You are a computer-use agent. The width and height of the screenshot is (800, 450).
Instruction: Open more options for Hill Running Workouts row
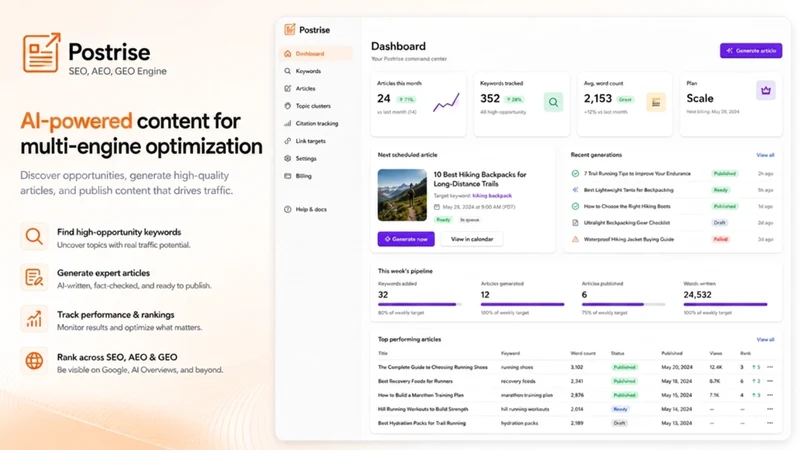tap(770, 409)
